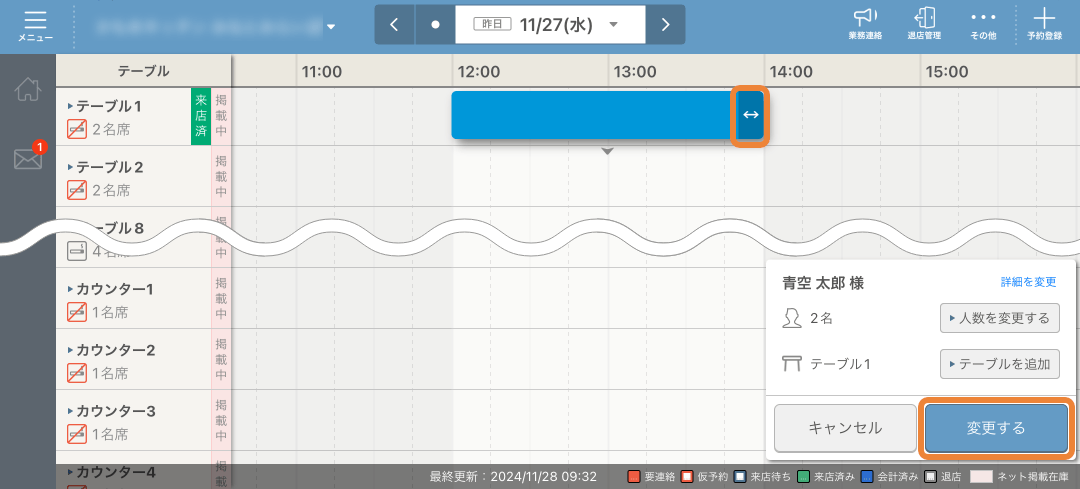Click the 来店済 status tag on テーブル1
This screenshot has width=1080, height=489.
click(200, 116)
